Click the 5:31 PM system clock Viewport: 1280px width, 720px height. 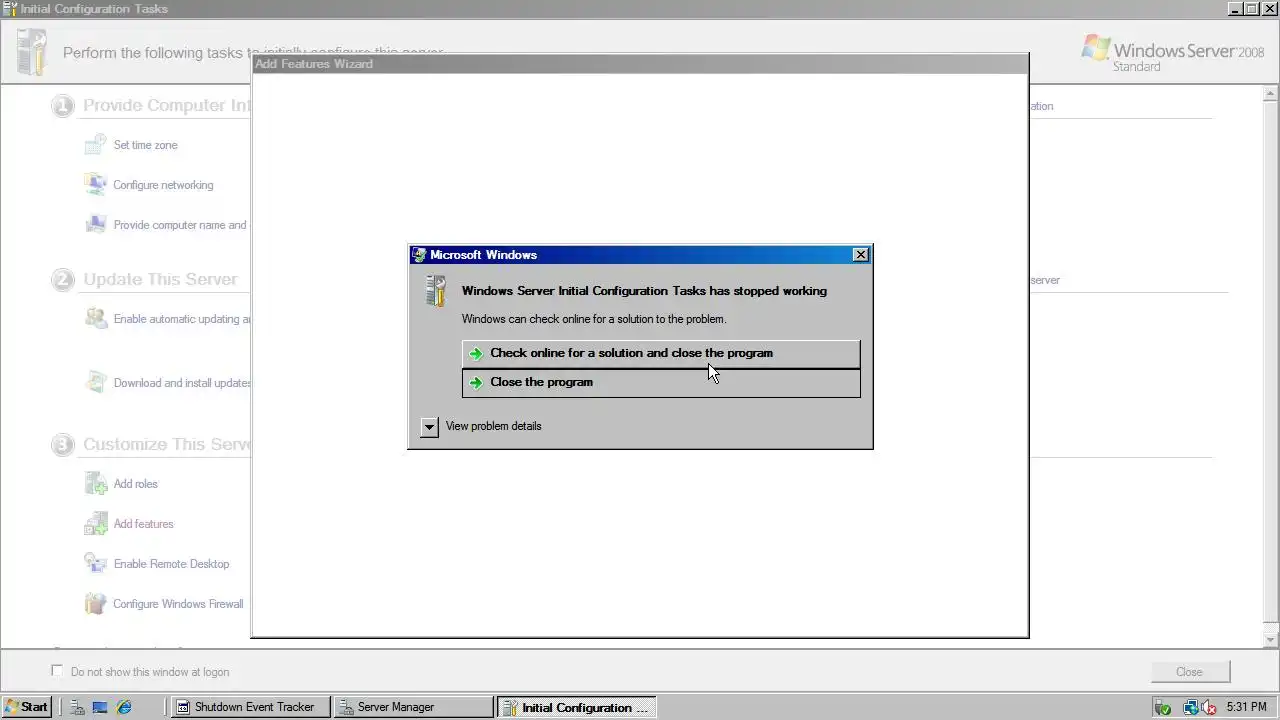[1246, 707]
